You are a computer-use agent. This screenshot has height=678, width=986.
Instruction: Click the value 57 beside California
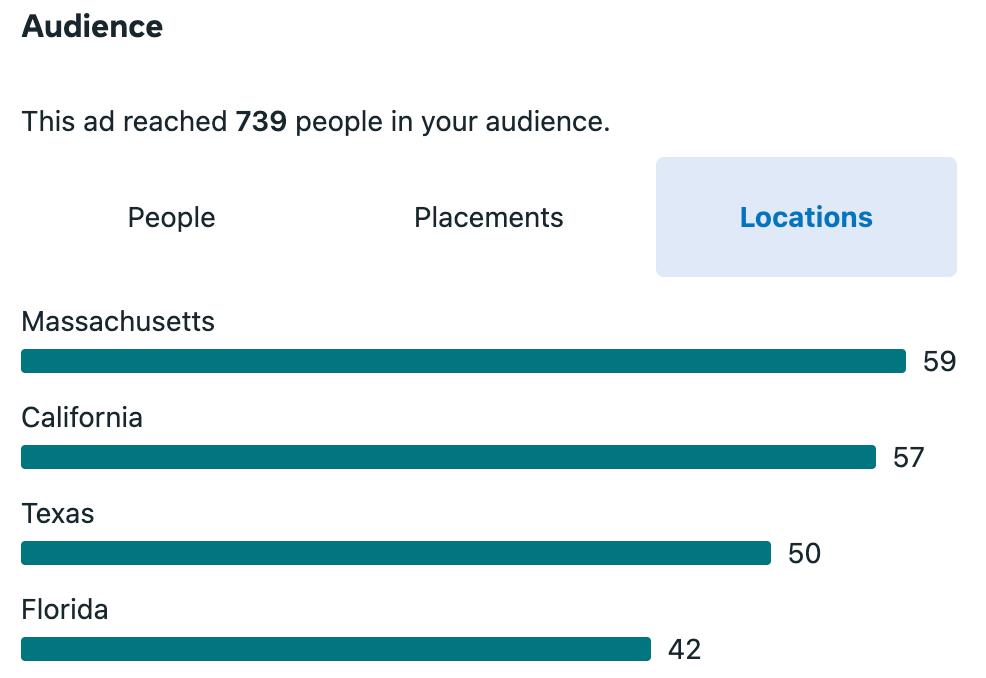pos(909,457)
